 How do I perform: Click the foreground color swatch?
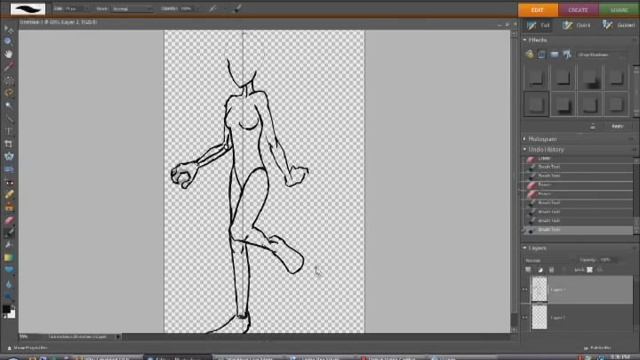point(6,309)
